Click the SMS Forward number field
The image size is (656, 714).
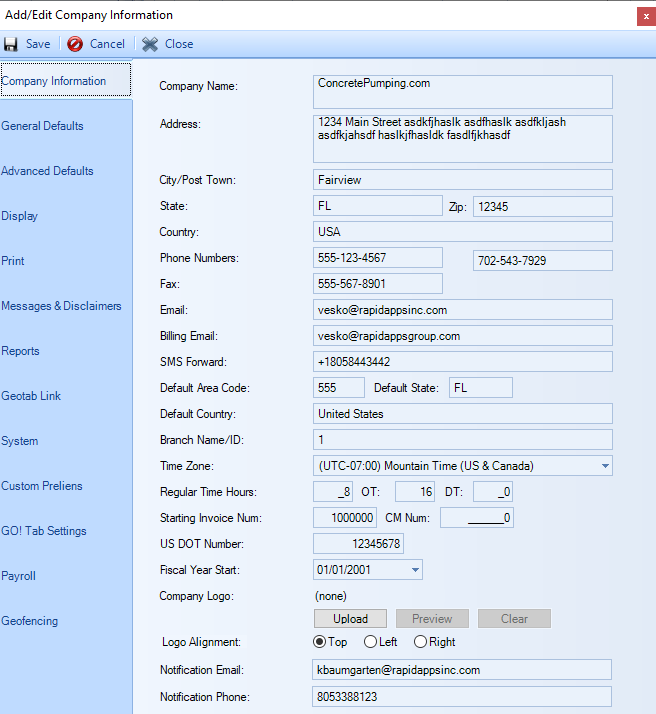pyautogui.click(x=462, y=362)
